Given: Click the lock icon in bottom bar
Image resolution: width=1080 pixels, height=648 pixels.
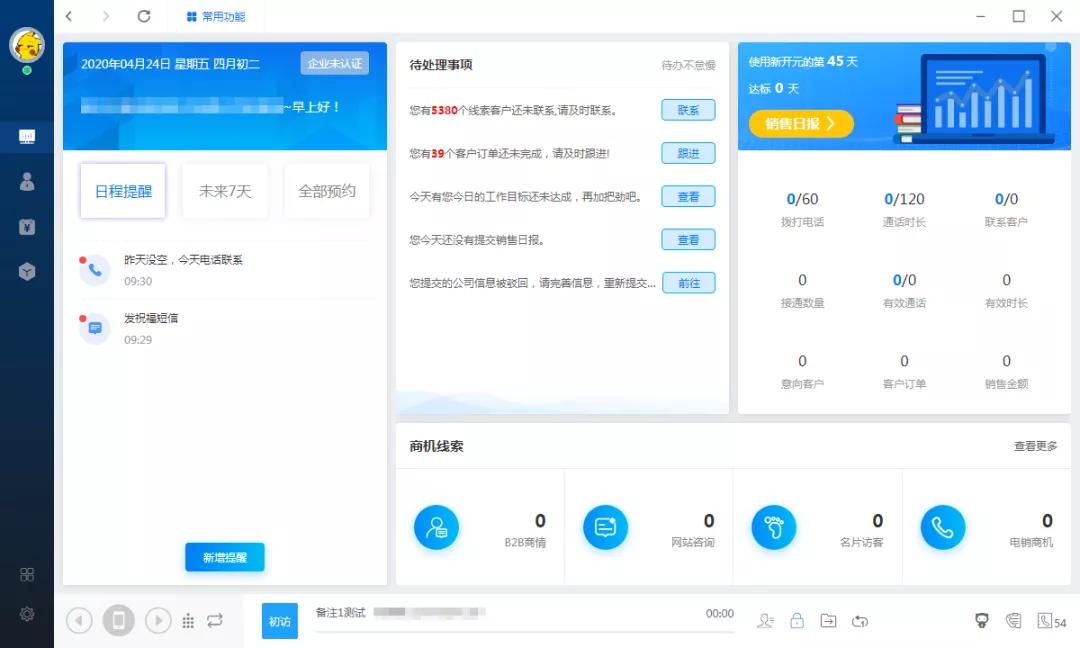Looking at the screenshot, I should (797, 620).
